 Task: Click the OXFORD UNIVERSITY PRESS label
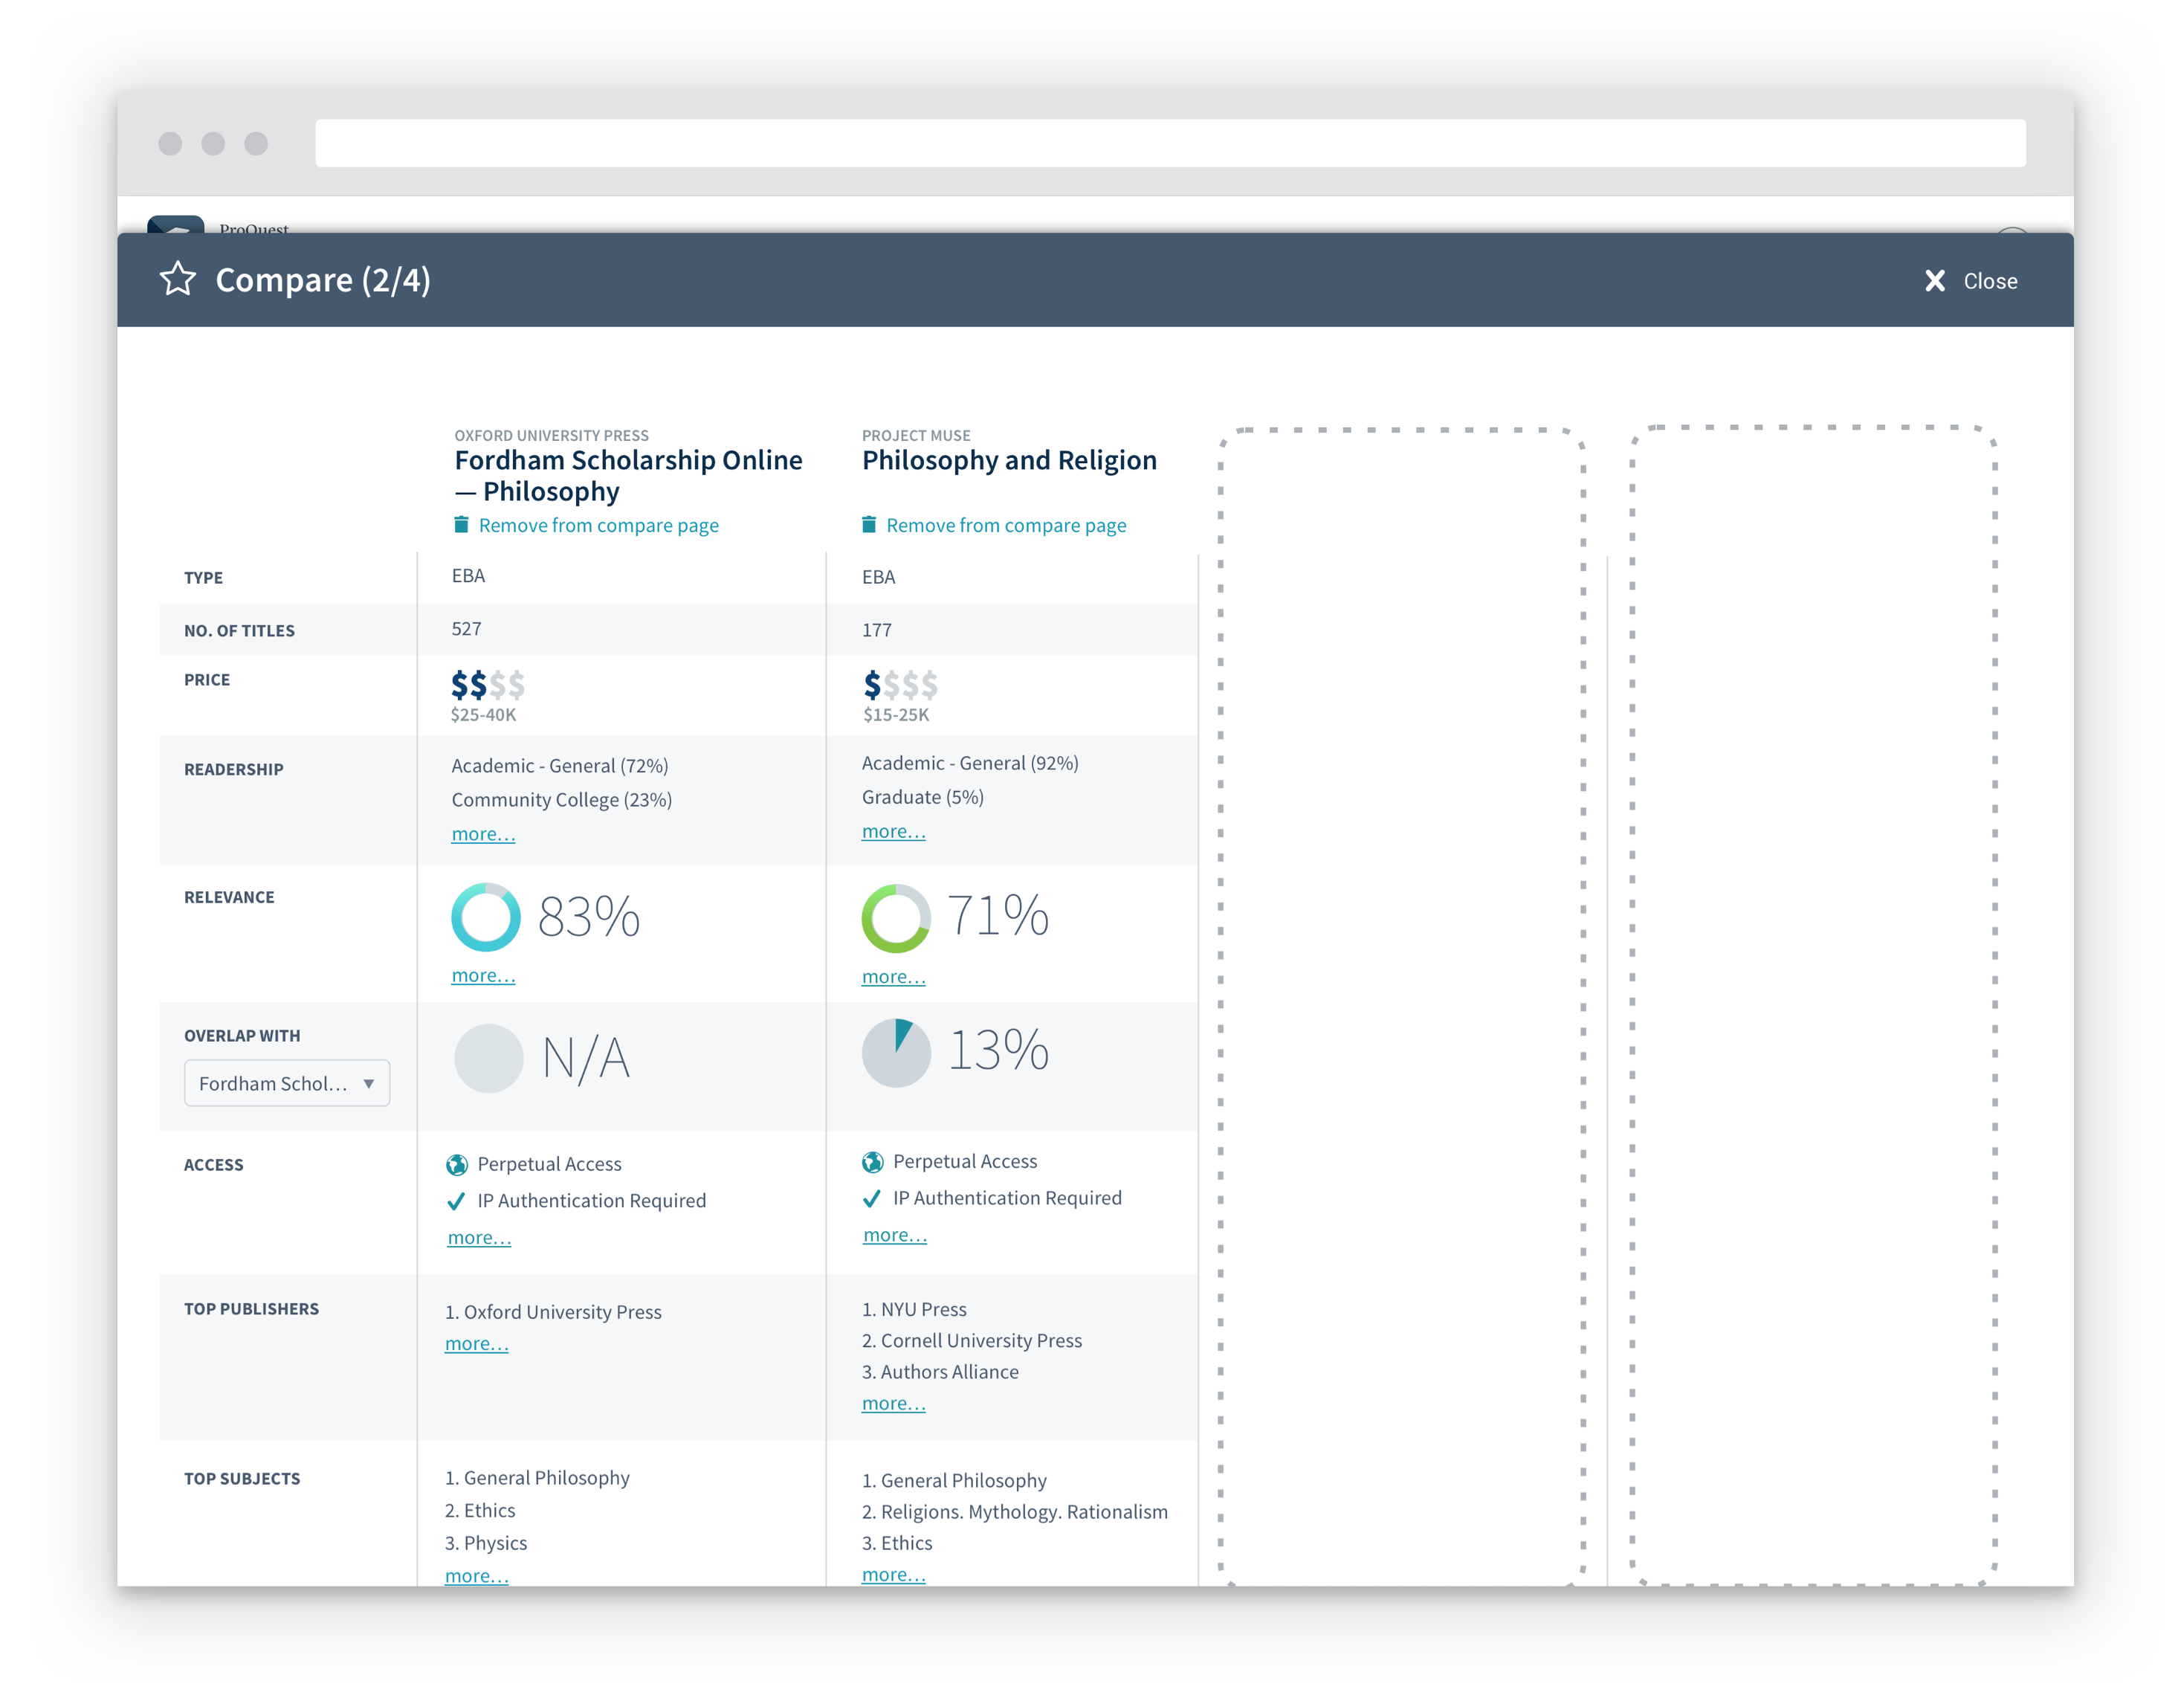coord(551,435)
